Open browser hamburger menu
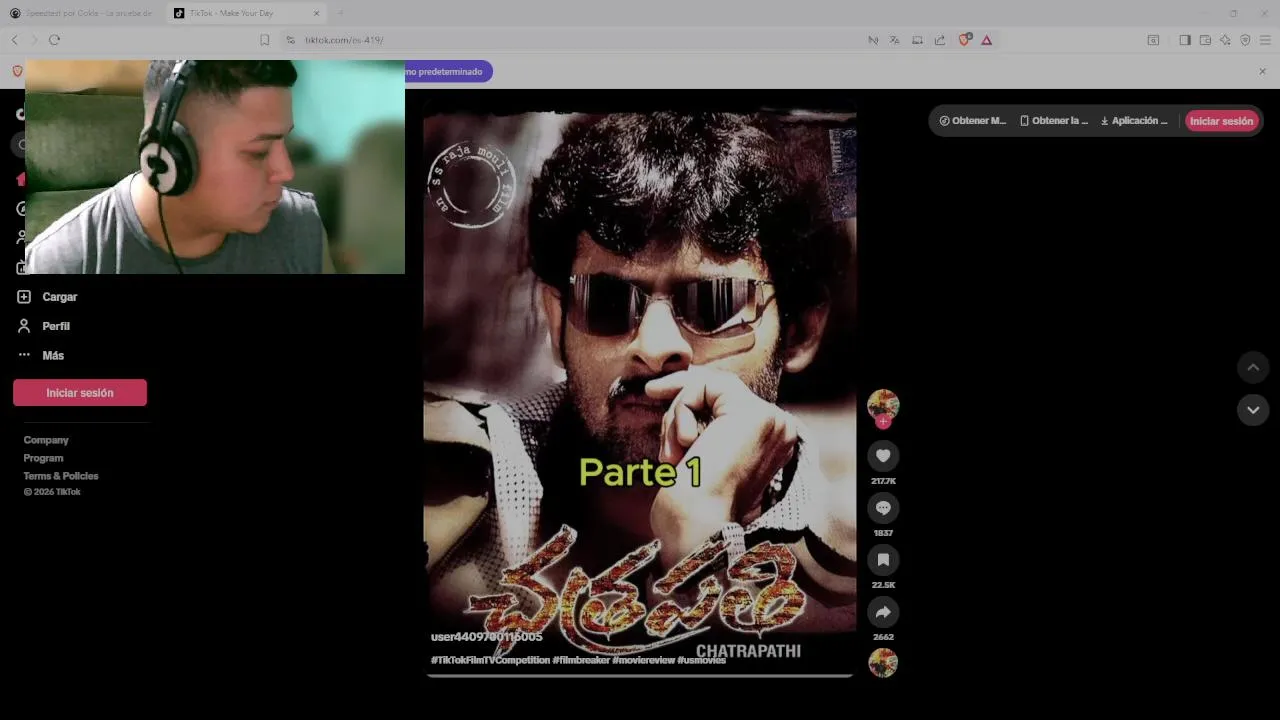Viewport: 1280px width, 720px height. coord(1265,40)
